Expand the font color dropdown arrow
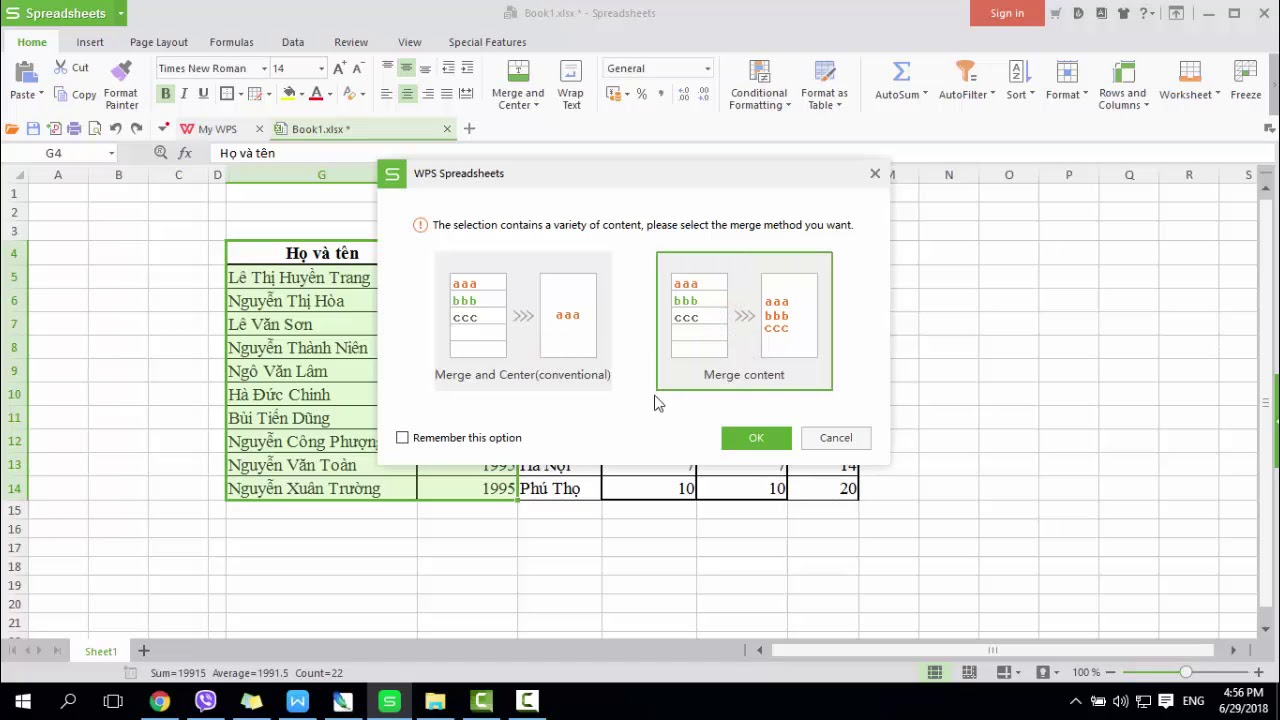The height and width of the screenshot is (720, 1280). pyautogui.click(x=330, y=94)
